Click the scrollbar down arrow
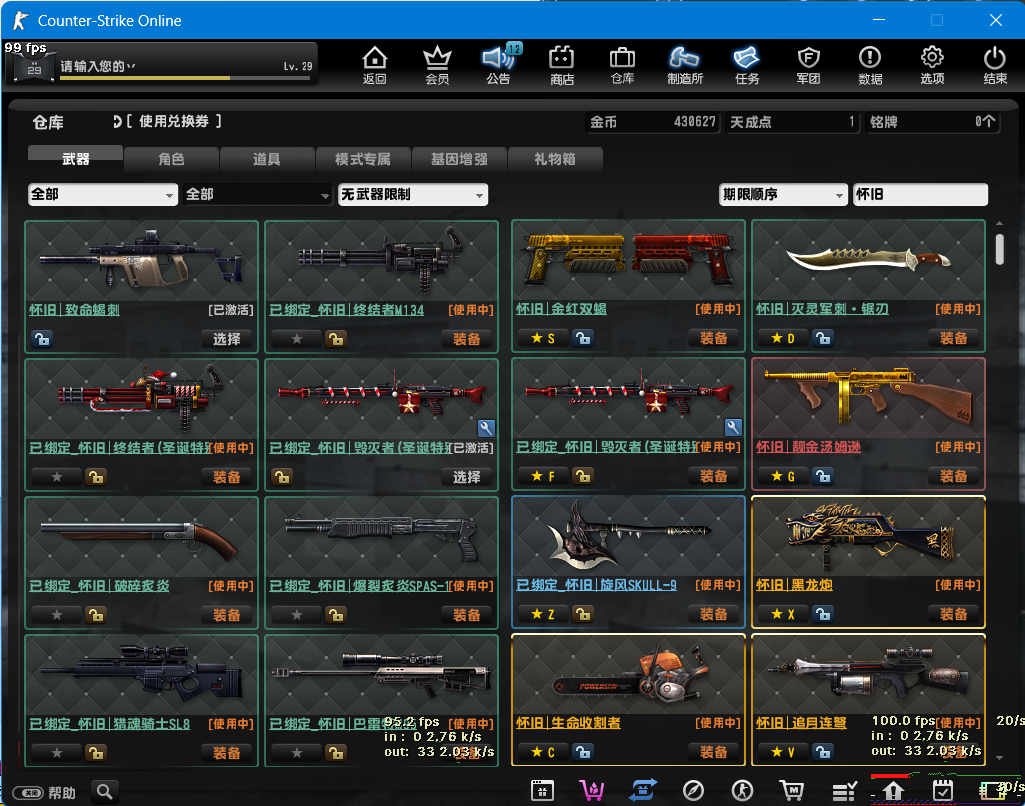The width and height of the screenshot is (1025, 806). pos(1000,758)
